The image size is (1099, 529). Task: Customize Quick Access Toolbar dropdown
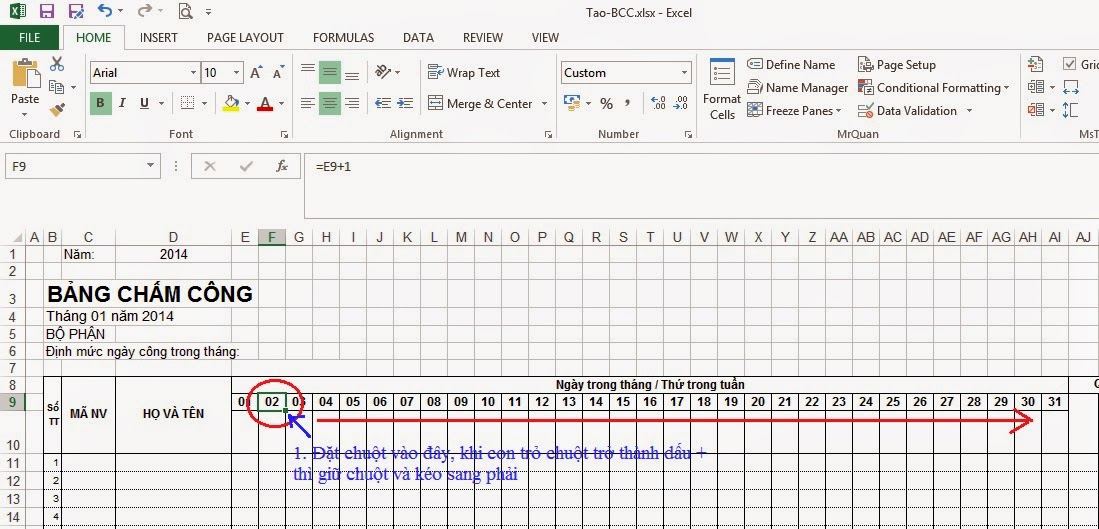[x=208, y=11]
